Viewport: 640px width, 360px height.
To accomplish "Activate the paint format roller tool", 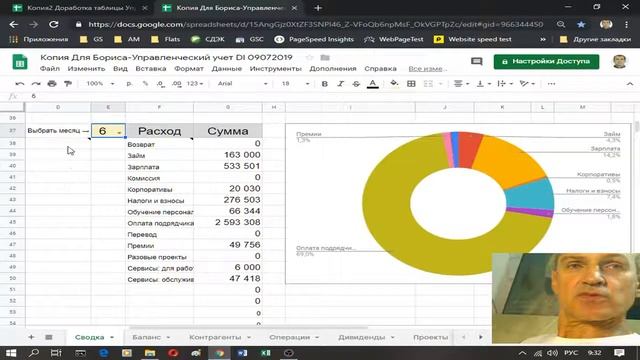I will pyautogui.click(x=68, y=84).
